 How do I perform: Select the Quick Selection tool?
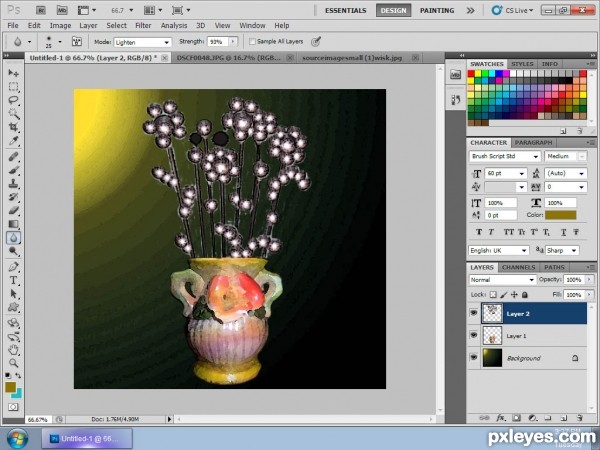[13, 114]
